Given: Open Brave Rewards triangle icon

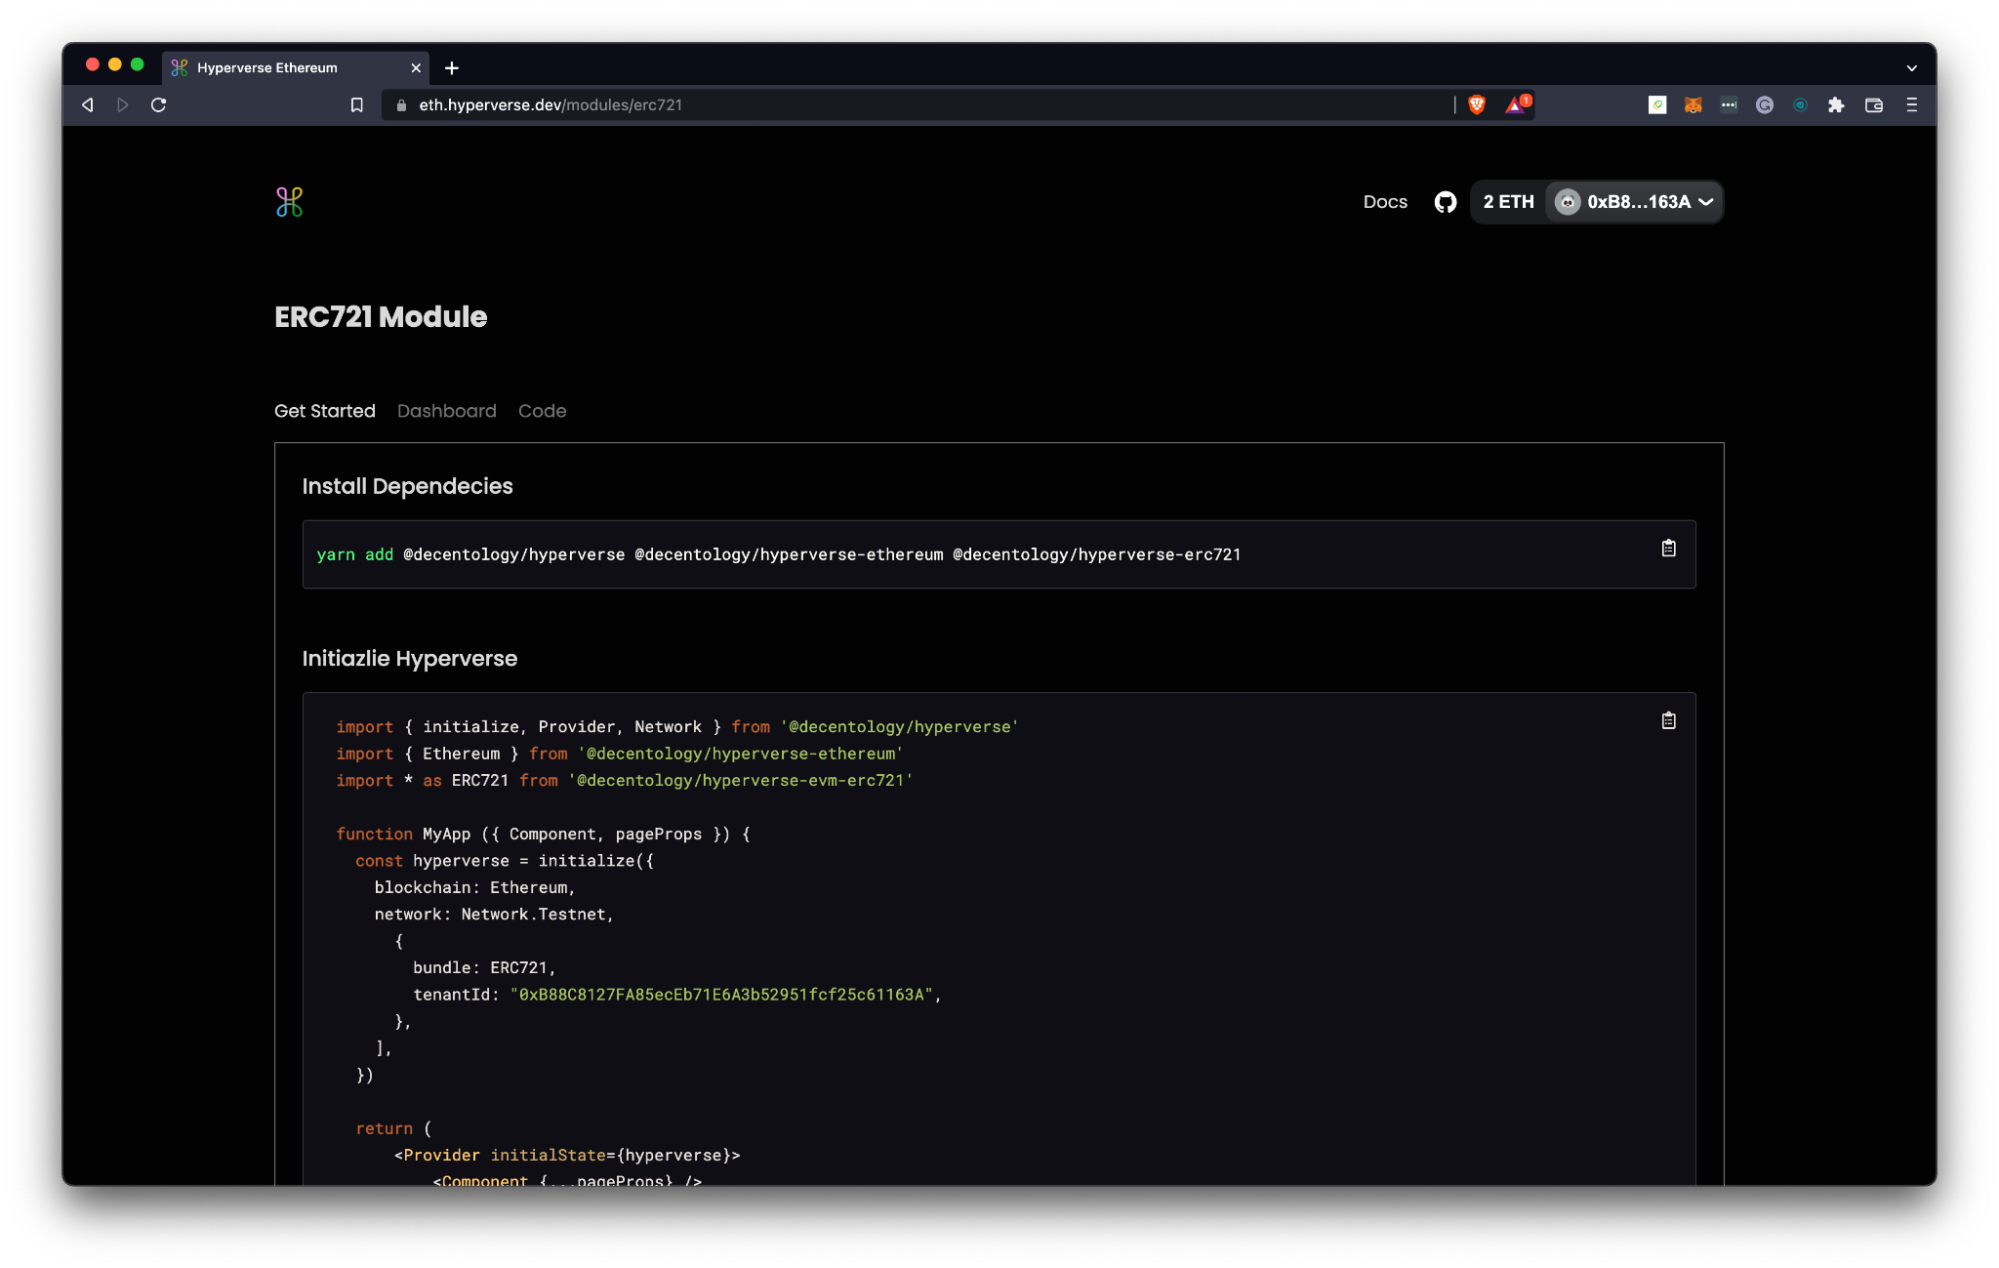Looking at the screenshot, I should (x=1517, y=104).
